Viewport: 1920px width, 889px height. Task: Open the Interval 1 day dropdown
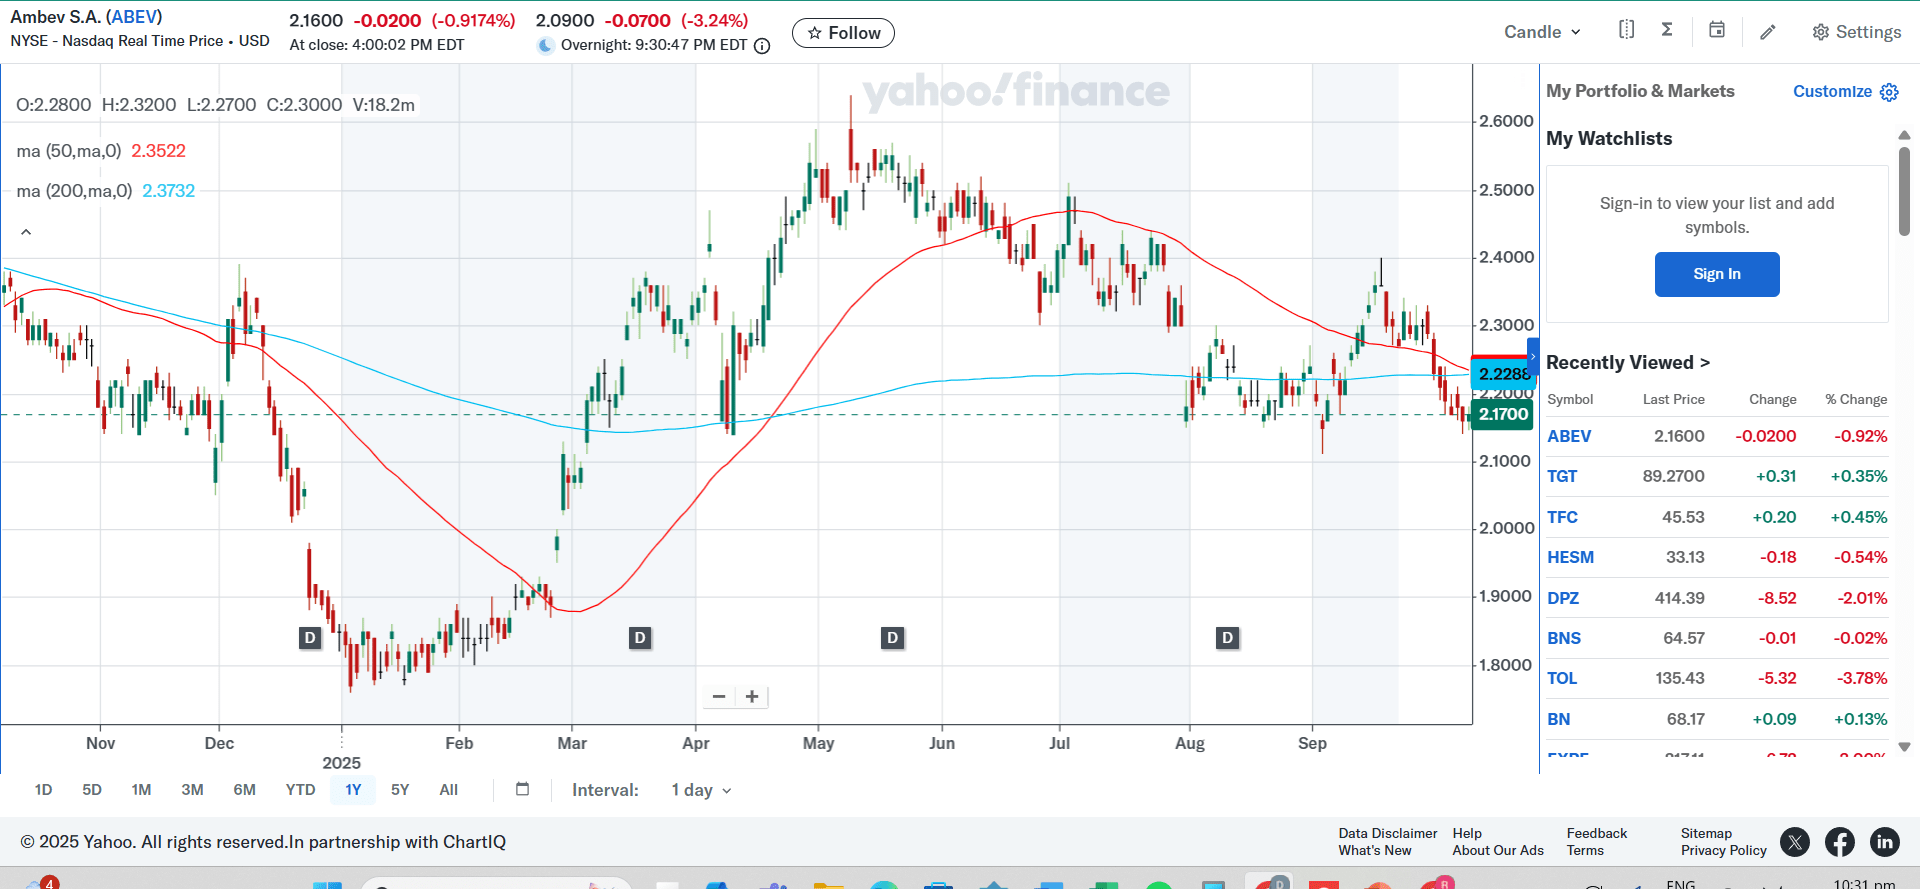coord(701,790)
